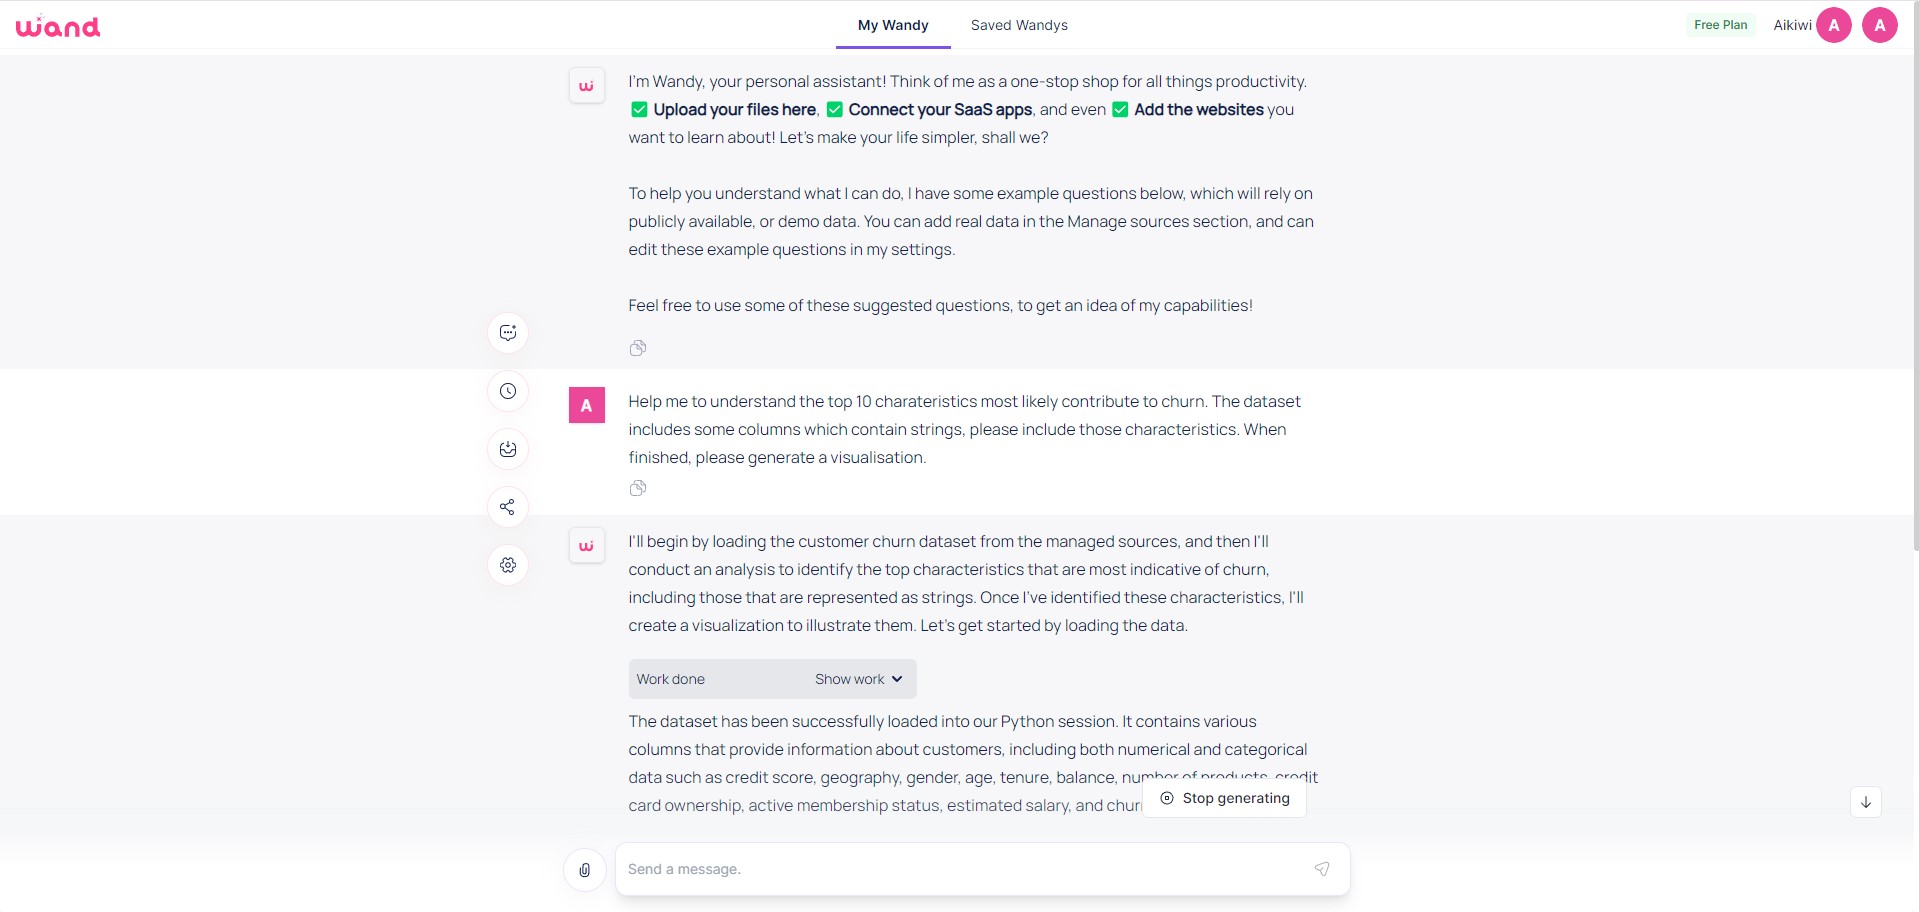Screen dimensions: 1919x912
Task: Copy the user churn question message
Action: (638, 488)
